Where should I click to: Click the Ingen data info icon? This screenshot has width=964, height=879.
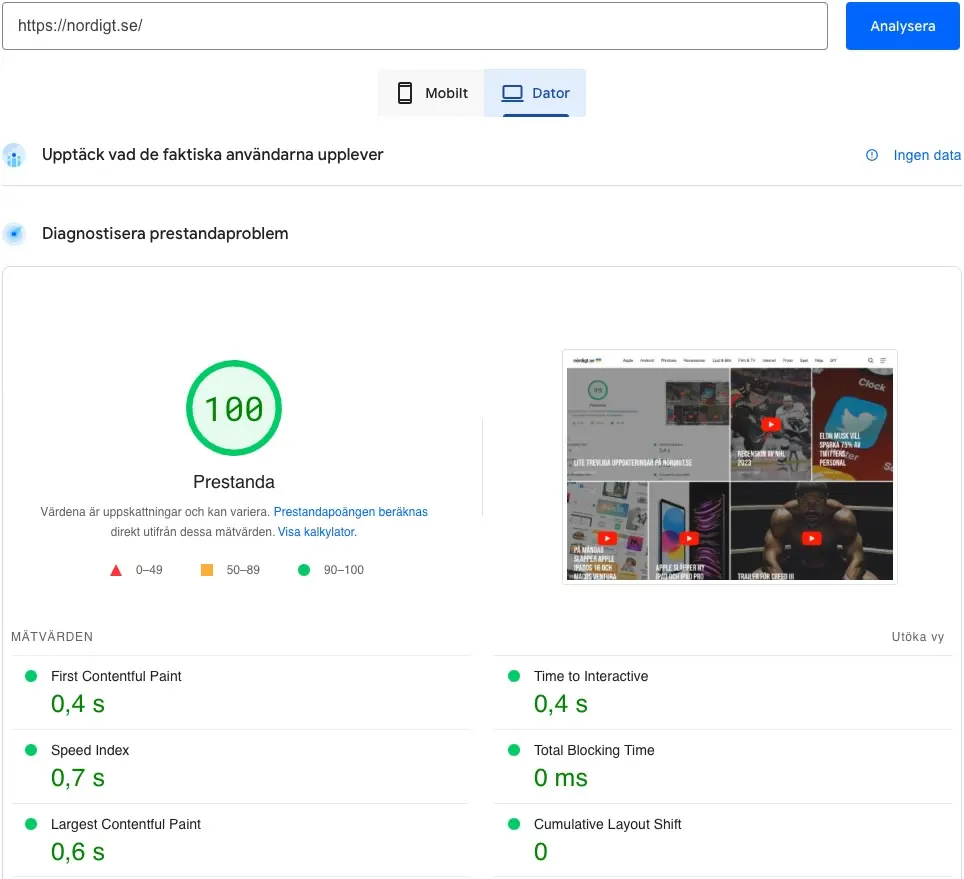[872, 155]
